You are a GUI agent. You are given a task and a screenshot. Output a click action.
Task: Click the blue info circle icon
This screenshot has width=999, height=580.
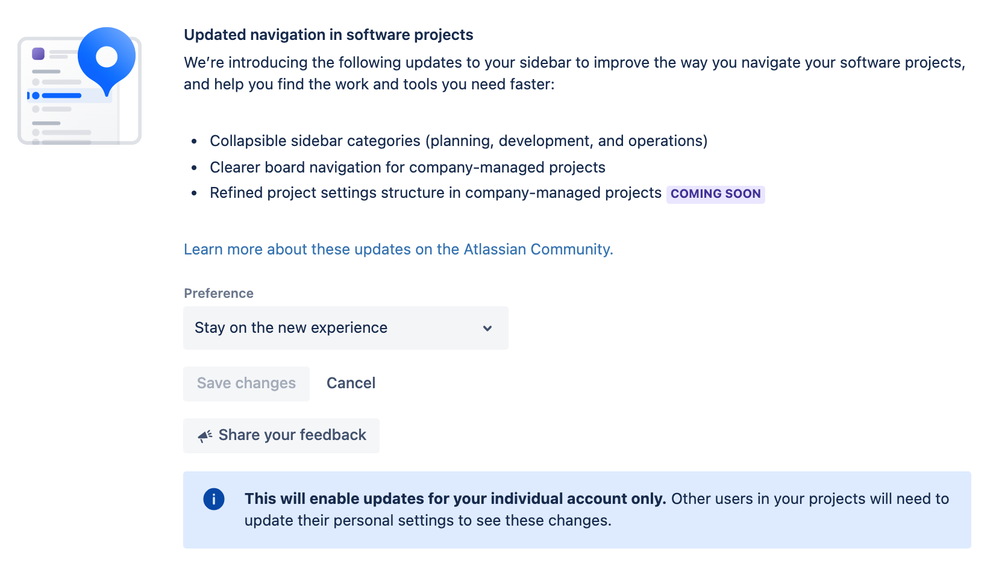tap(213, 499)
